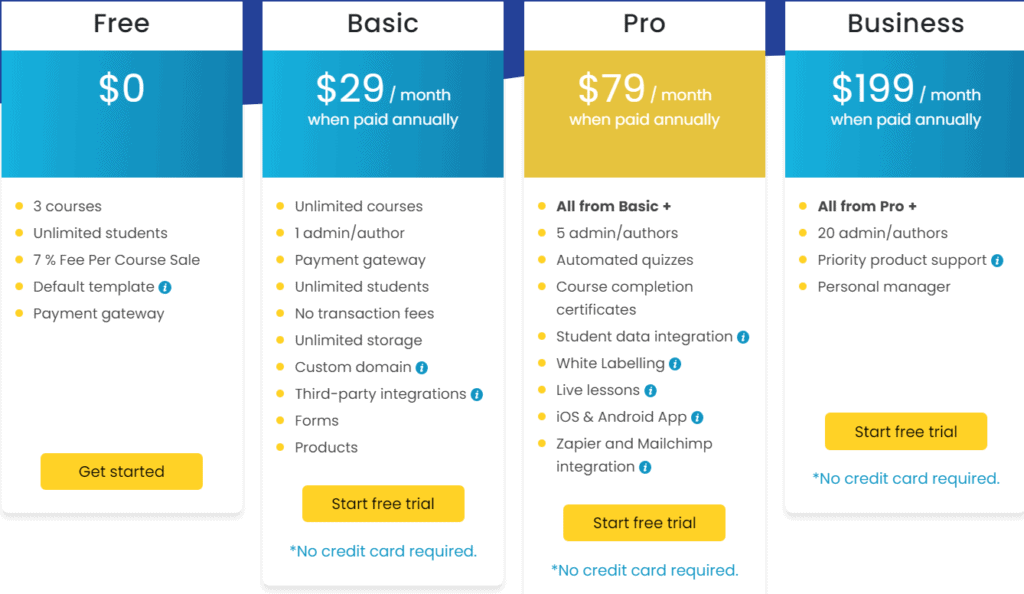This screenshot has width=1024, height=594.
Task: Select the Free plan header
Action: 121,23
